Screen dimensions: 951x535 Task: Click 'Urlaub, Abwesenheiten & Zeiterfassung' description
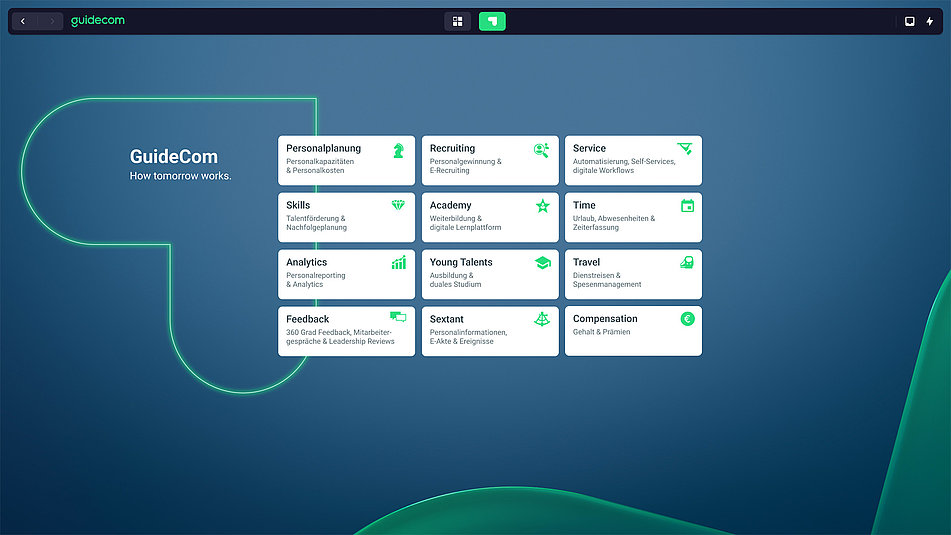coord(614,223)
